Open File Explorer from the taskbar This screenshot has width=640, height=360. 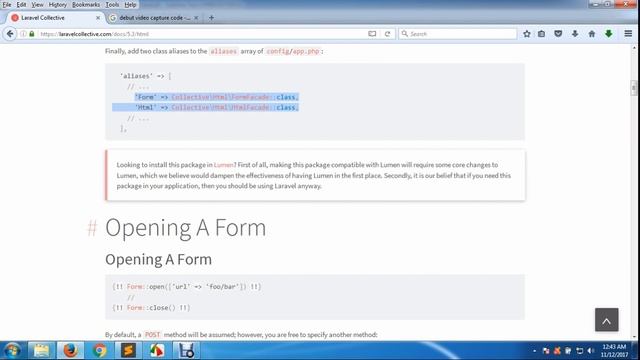[x=41, y=351]
